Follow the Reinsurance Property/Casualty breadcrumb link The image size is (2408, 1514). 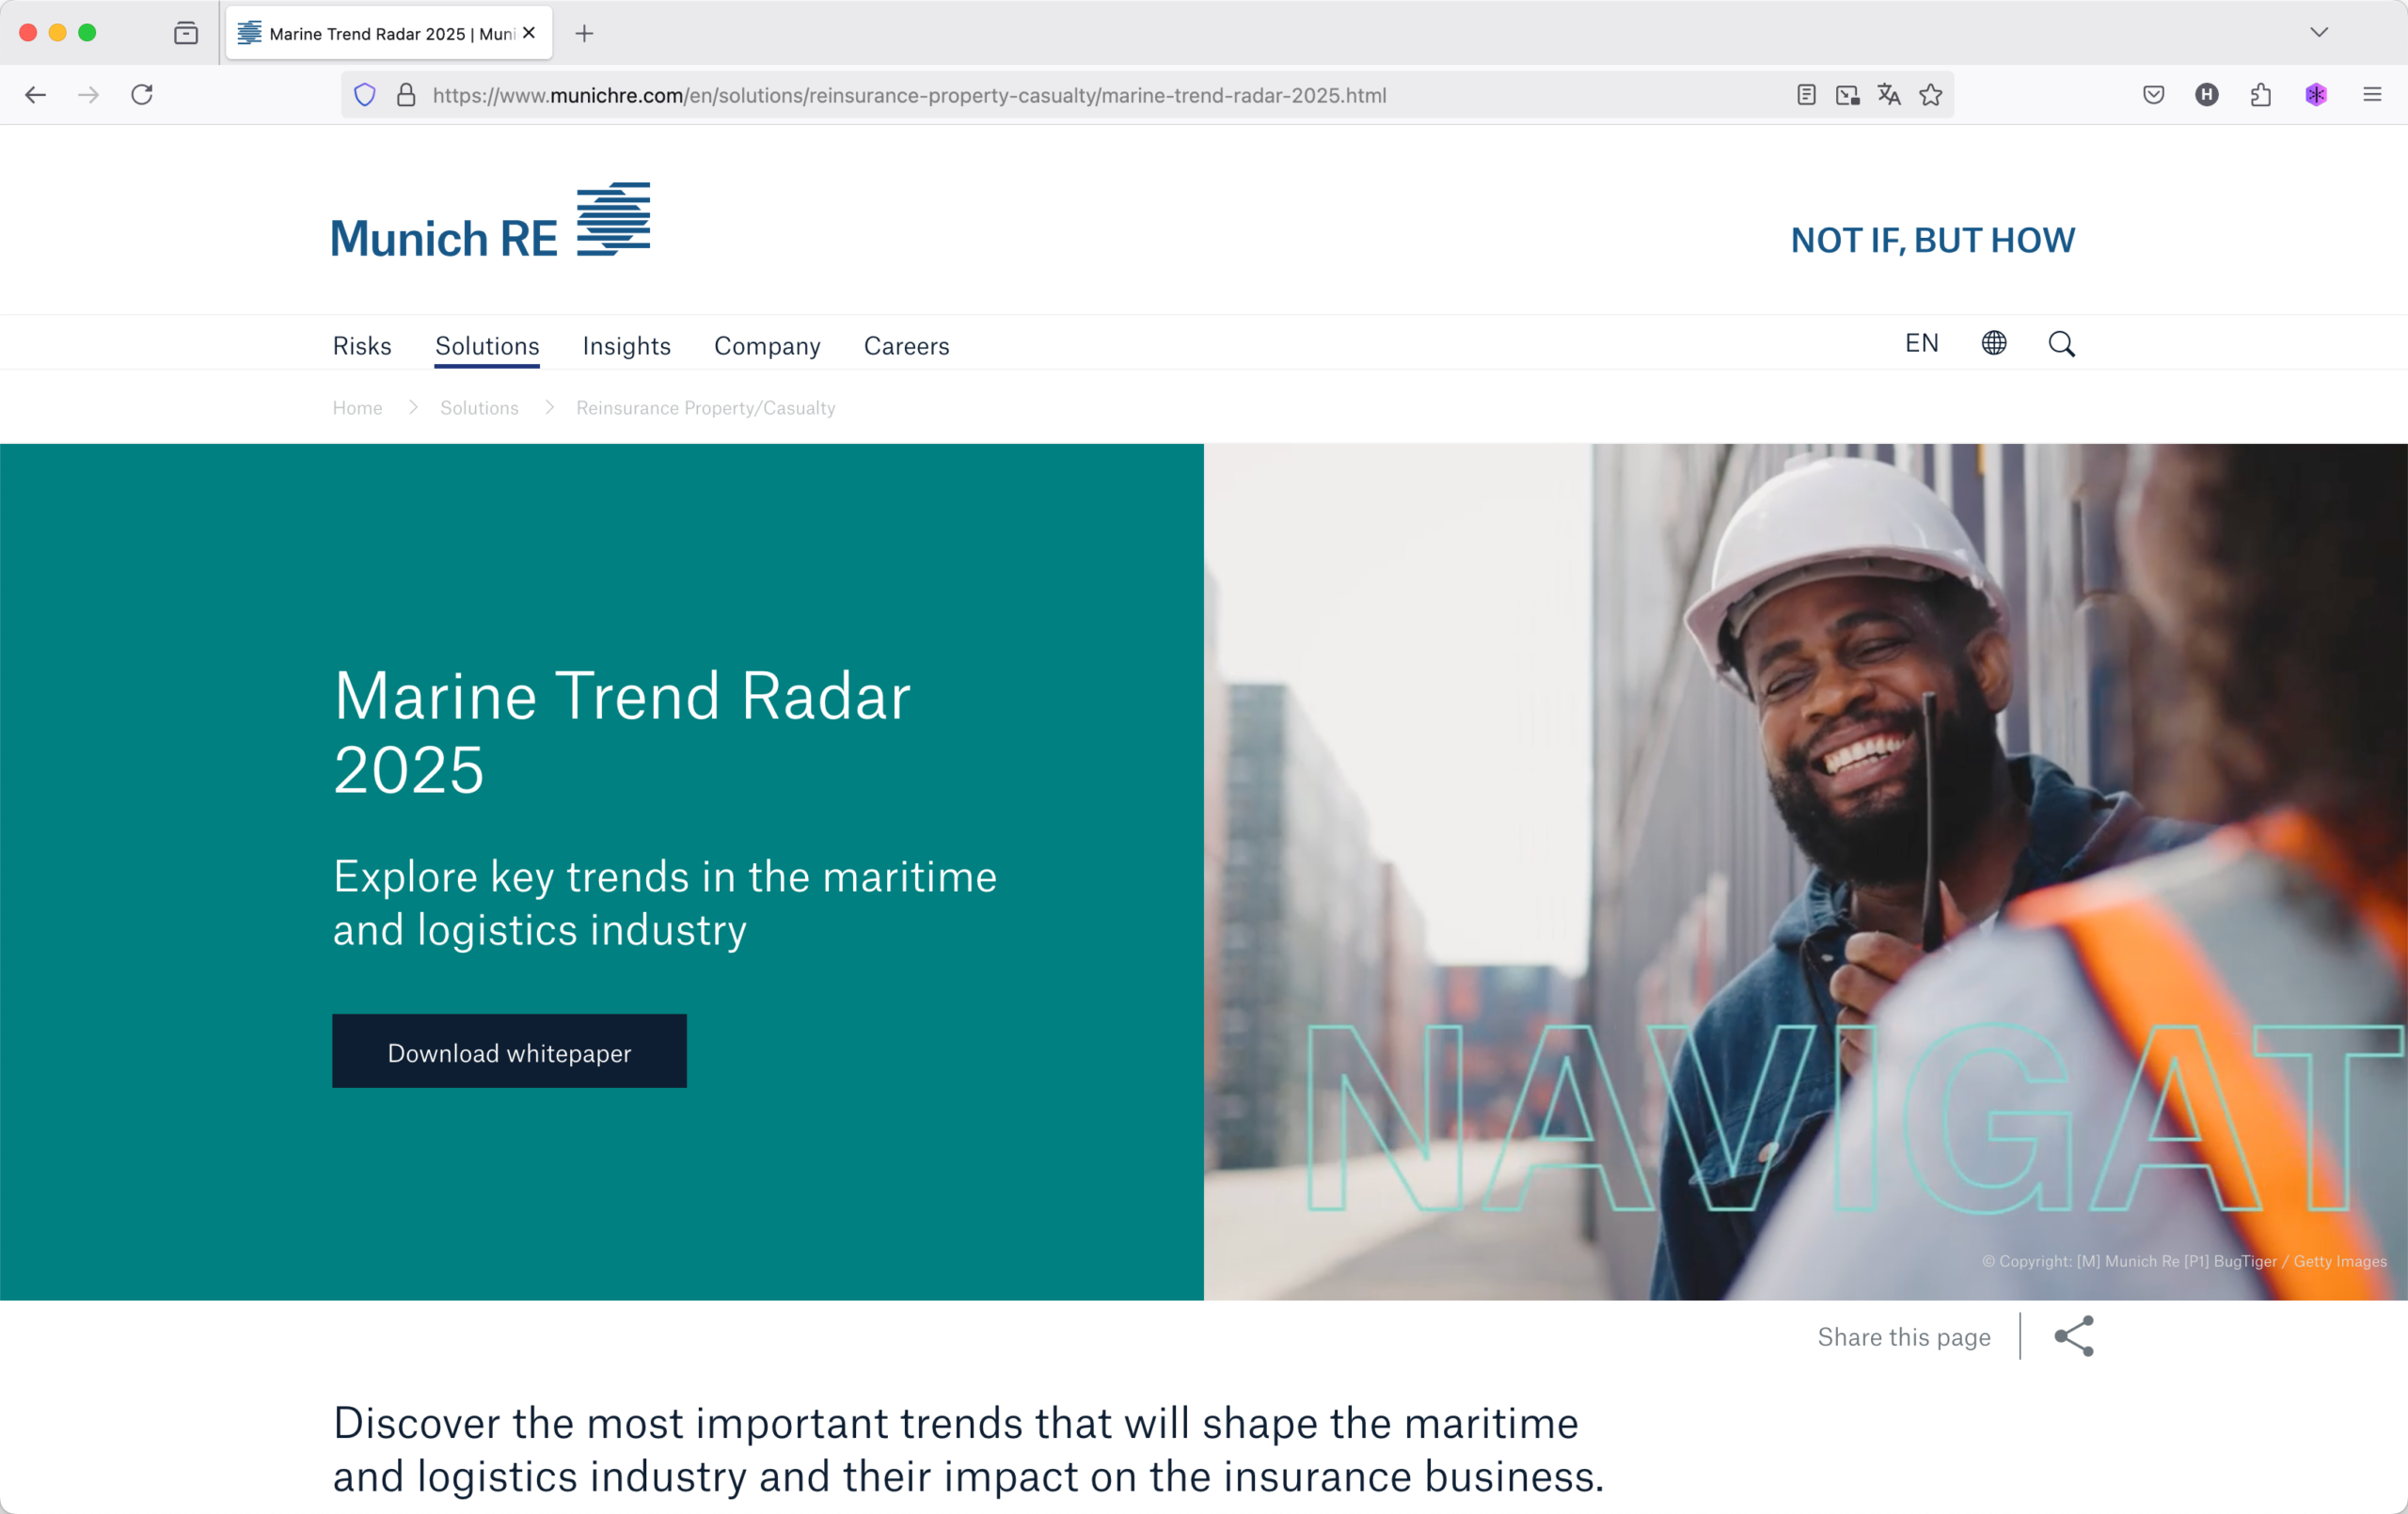705,408
